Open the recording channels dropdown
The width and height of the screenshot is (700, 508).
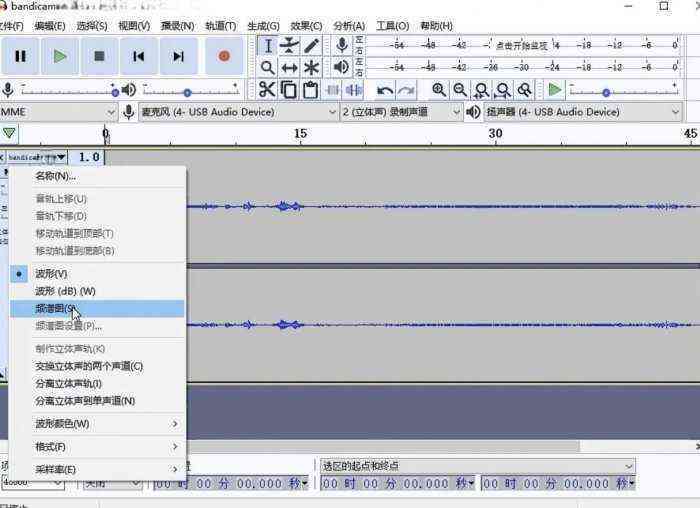(x=401, y=112)
